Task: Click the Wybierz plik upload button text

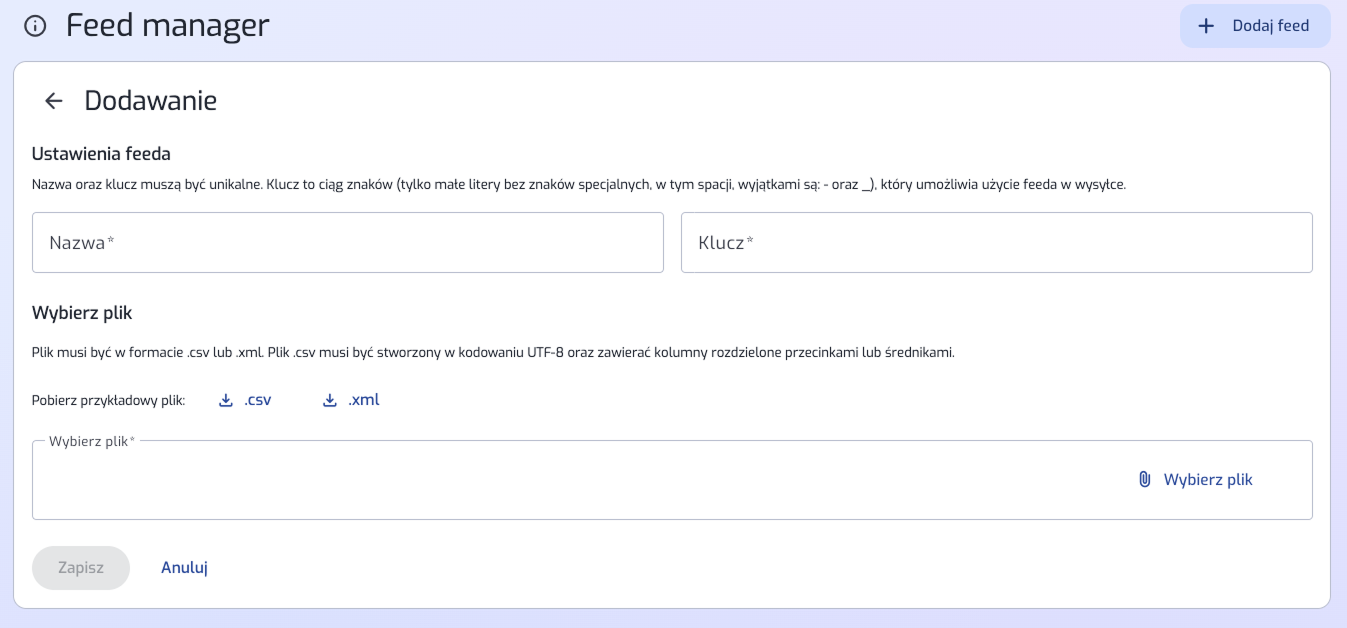Action: tap(1208, 480)
